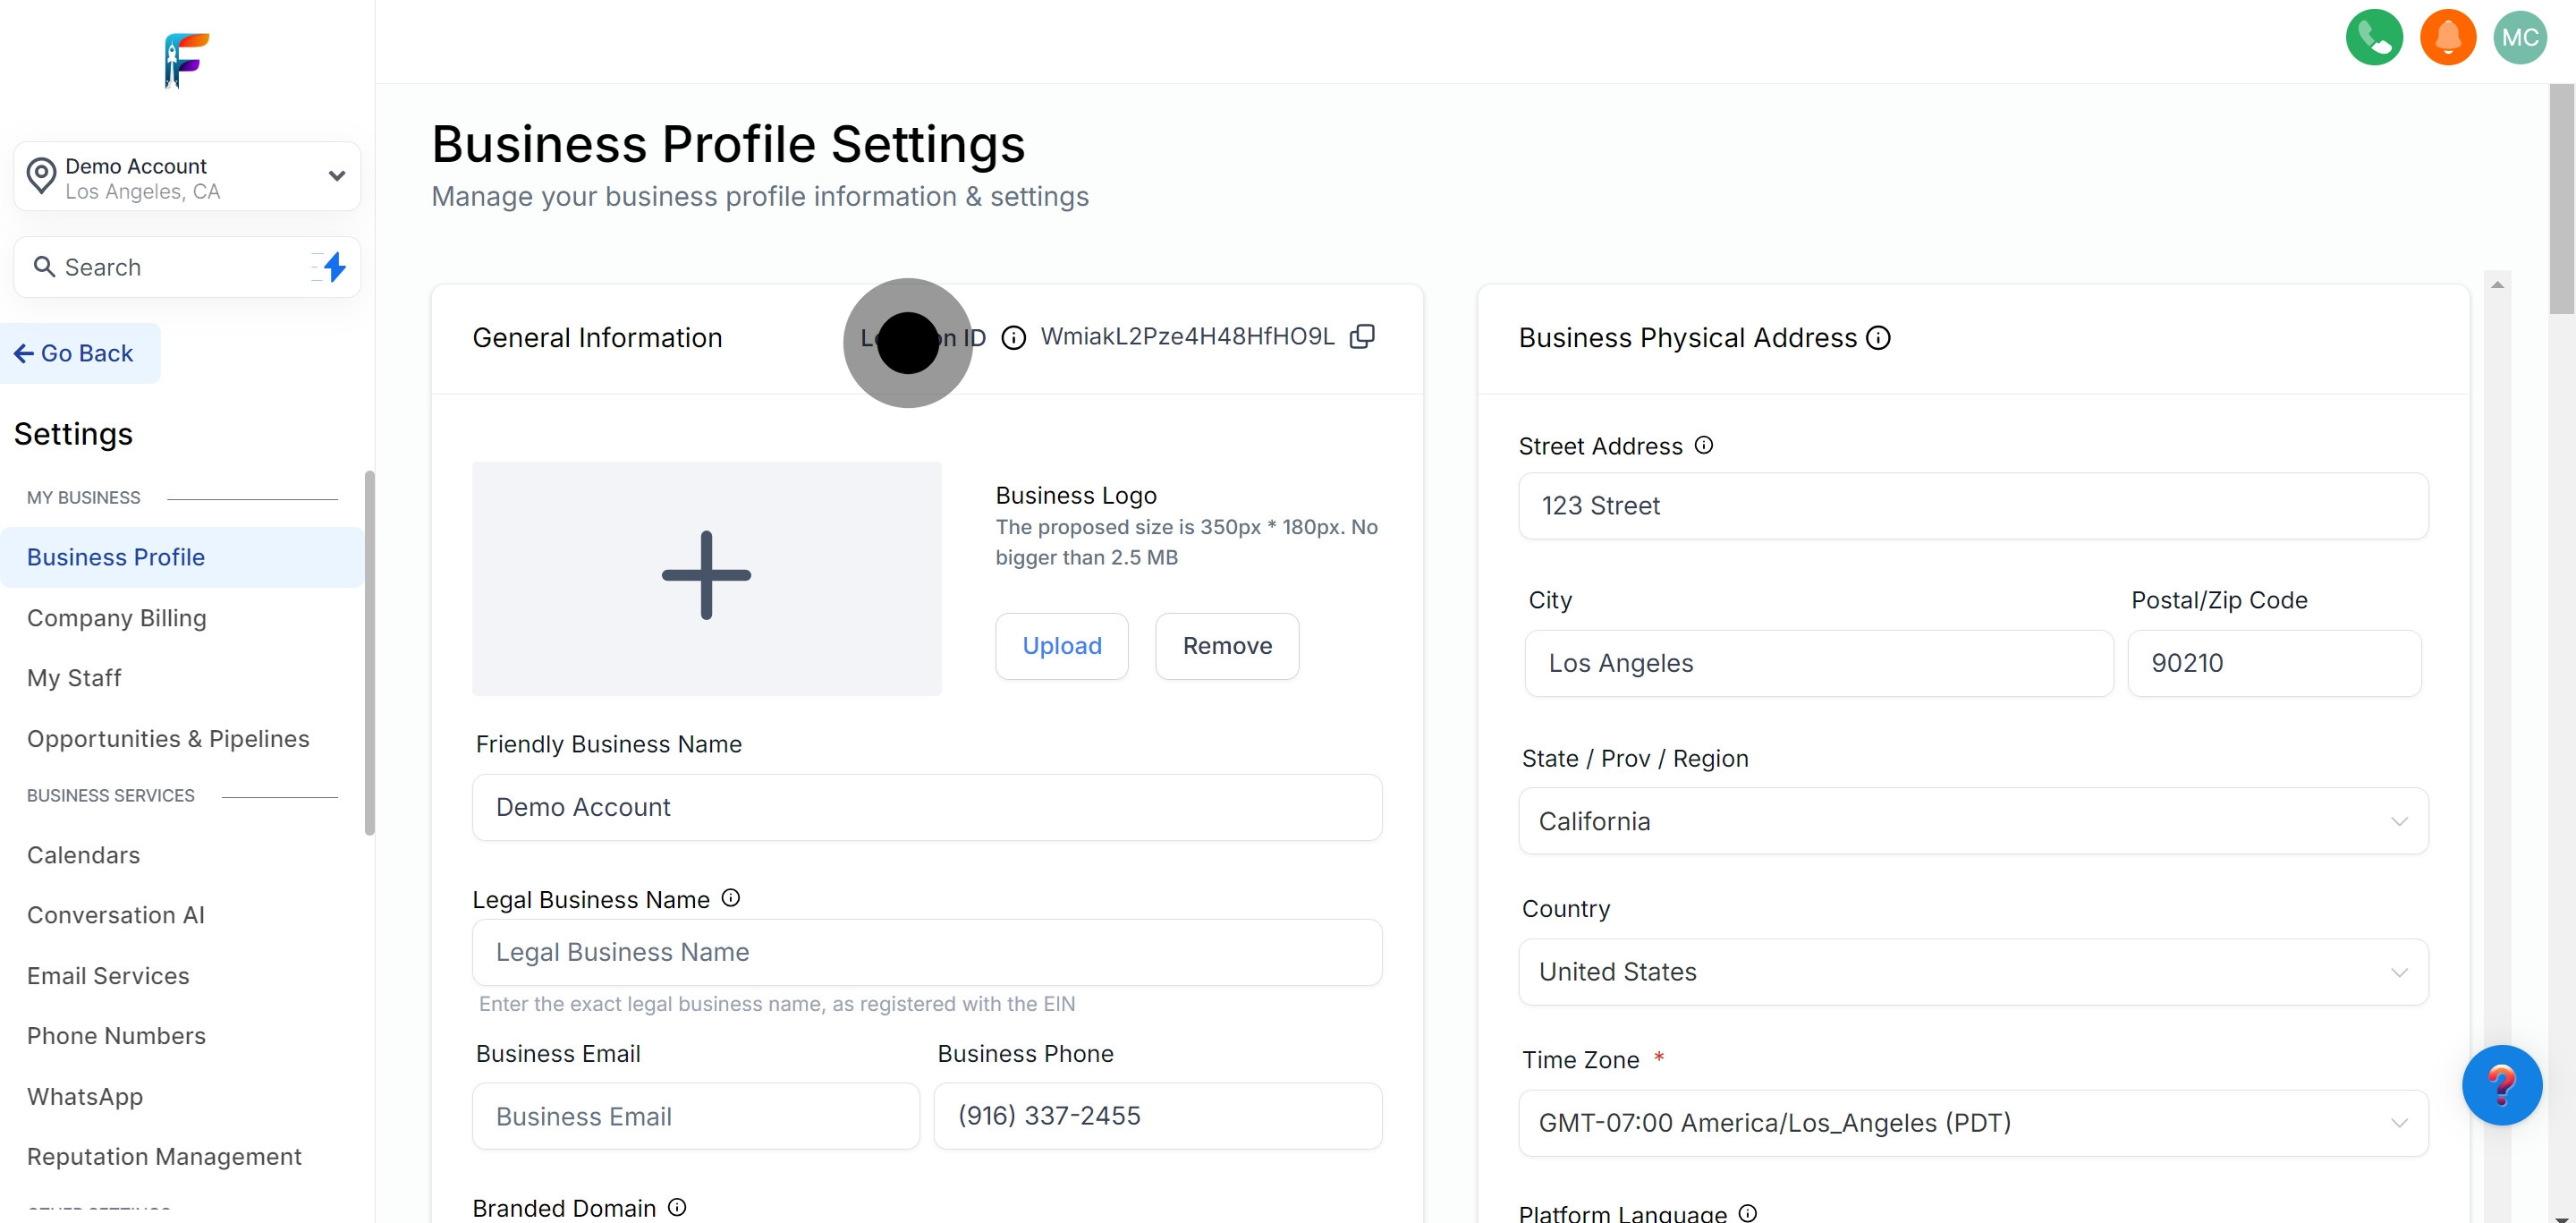
Task: Open Company Billing settings
Action: (x=117, y=618)
